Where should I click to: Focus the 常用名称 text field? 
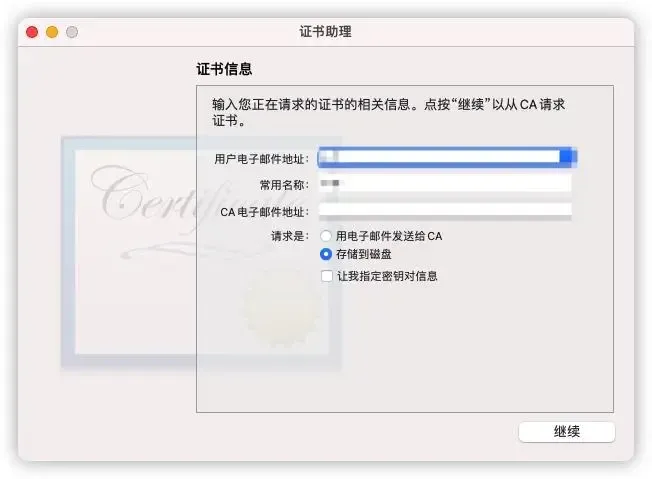pyautogui.click(x=445, y=183)
